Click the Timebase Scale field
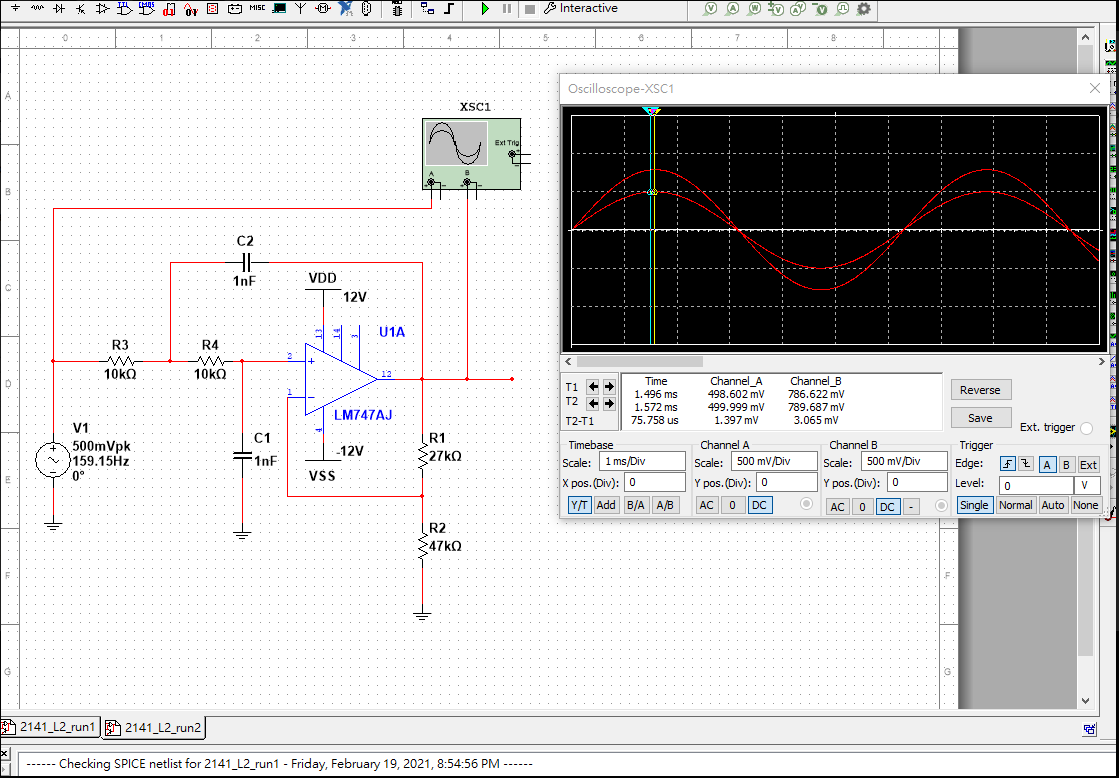Image resolution: width=1119 pixels, height=778 pixels. (x=642, y=462)
